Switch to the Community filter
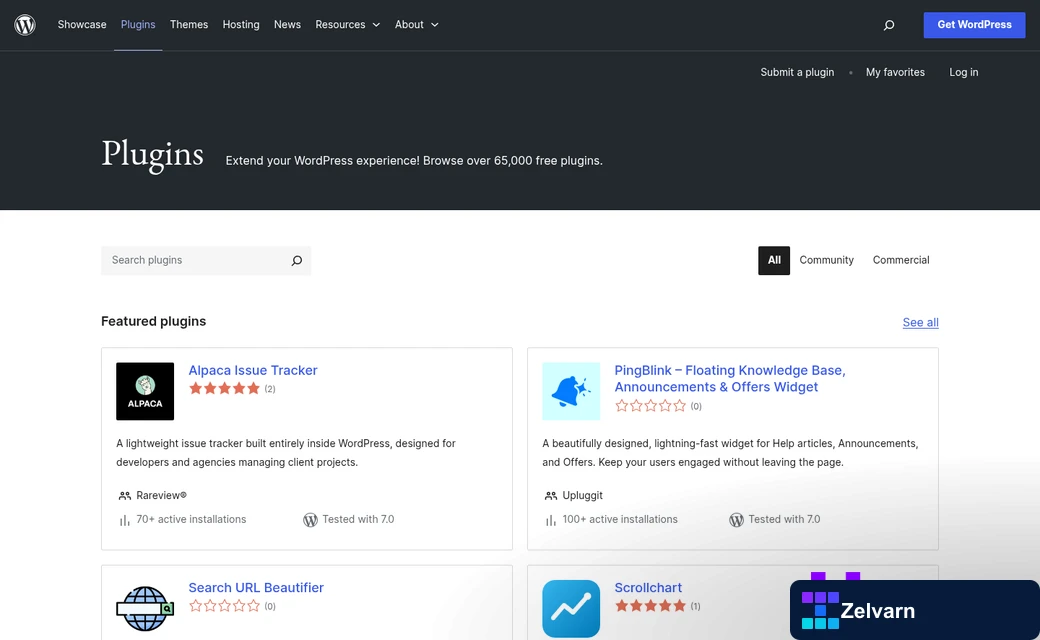1040x640 pixels. (826, 260)
